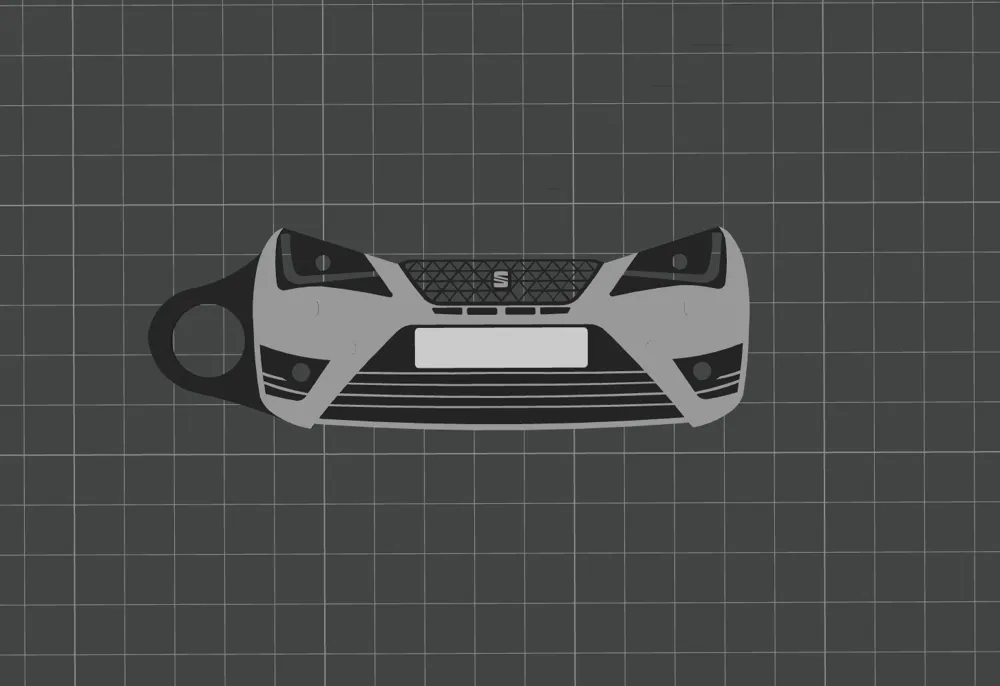Select the dark trim under the plate
Image resolution: width=1000 pixels, height=686 pixels.
(501, 370)
